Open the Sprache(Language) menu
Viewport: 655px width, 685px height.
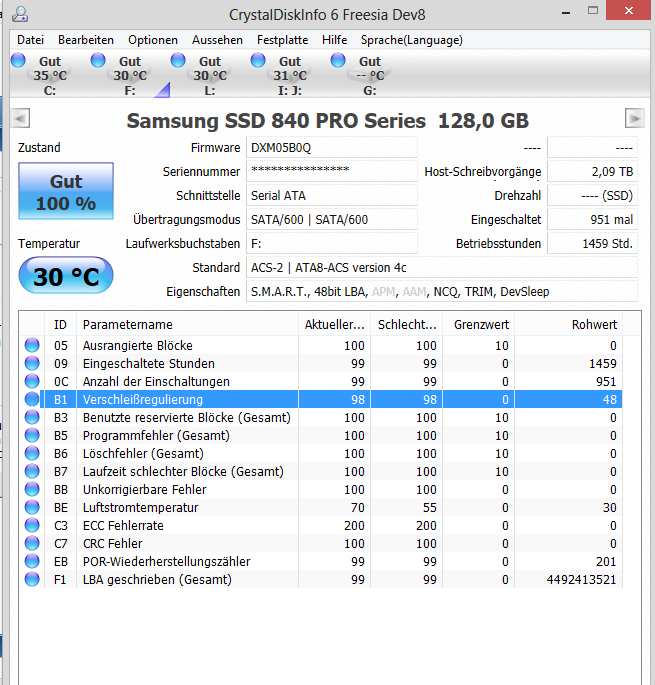(x=412, y=40)
